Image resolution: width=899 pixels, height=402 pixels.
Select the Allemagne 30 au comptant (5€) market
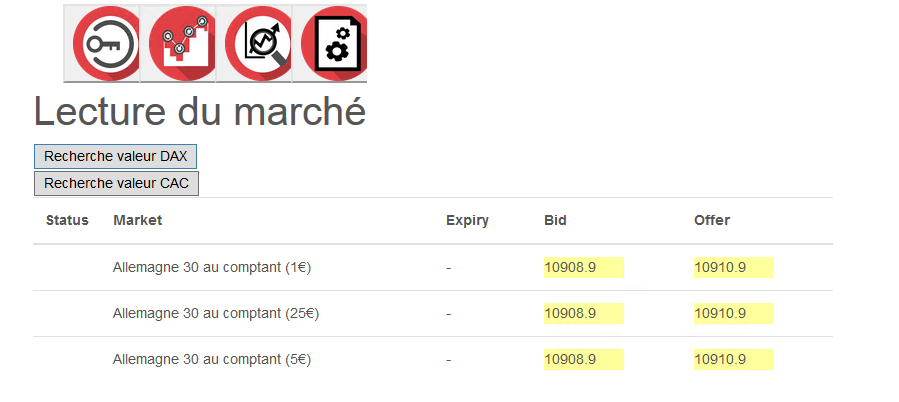coord(213,359)
